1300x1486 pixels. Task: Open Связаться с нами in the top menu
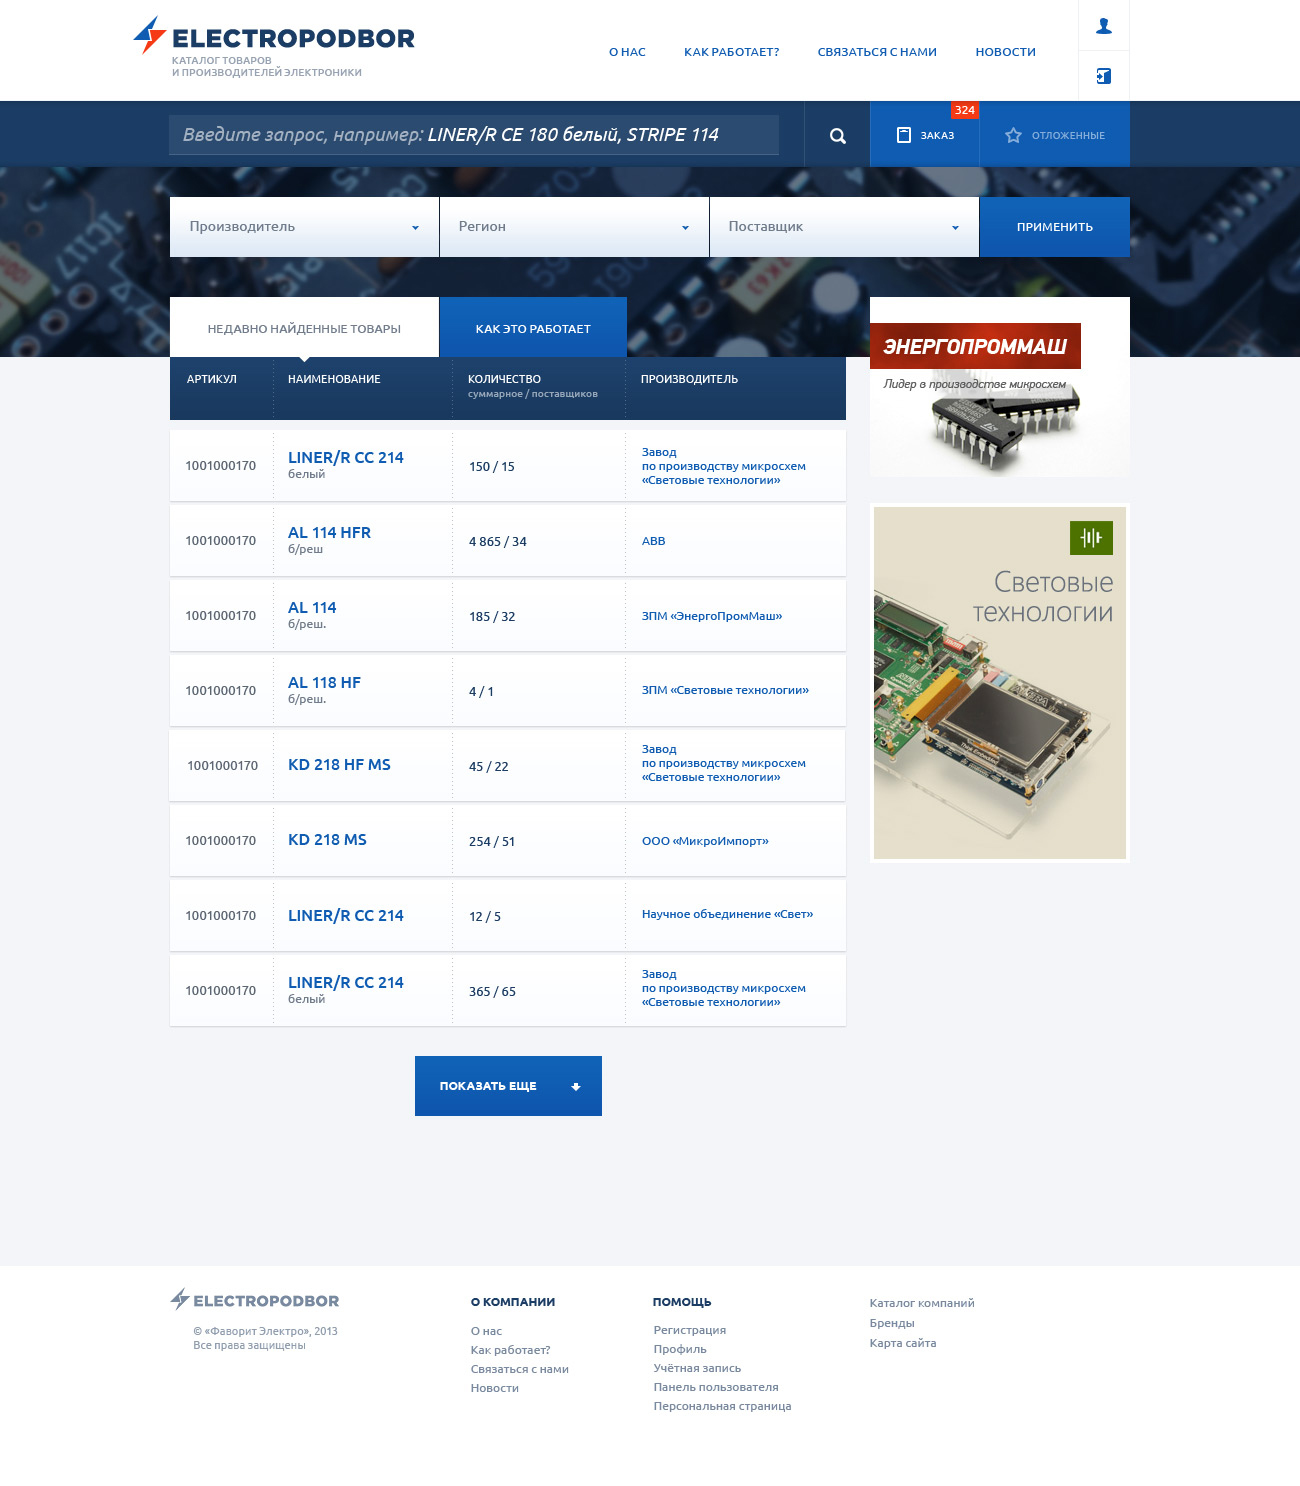877,52
